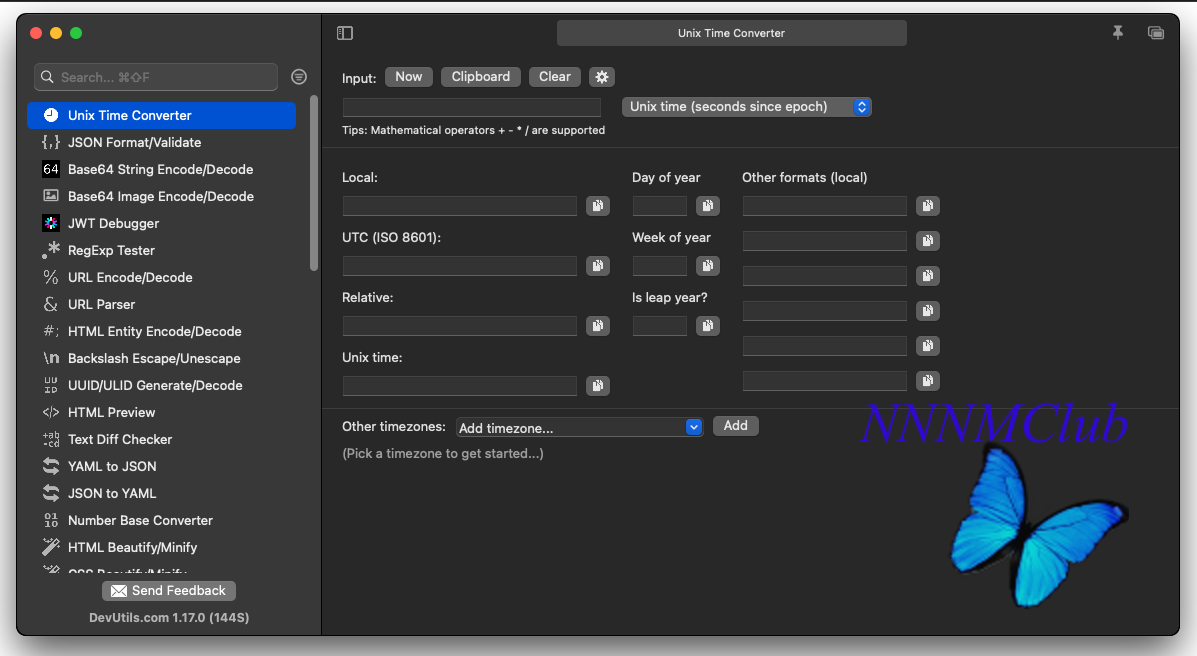Click the Unix time input field
Screen dimensions: 1197x656
(472, 107)
